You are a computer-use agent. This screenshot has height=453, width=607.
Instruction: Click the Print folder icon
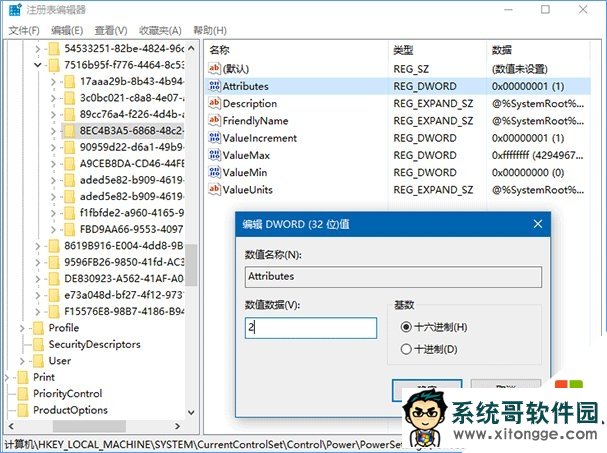click(23, 378)
